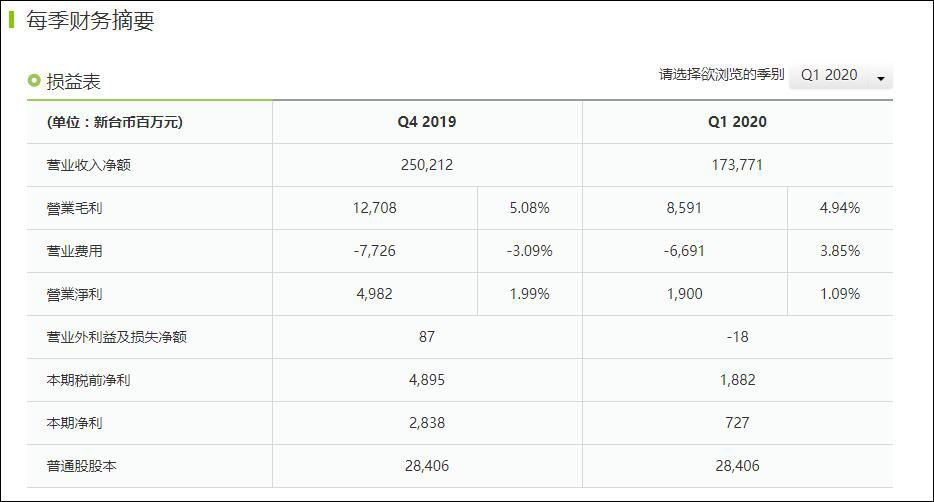934x502 pixels.
Task: Click the 250,212 revenue cell
Action: [x=427, y=165]
